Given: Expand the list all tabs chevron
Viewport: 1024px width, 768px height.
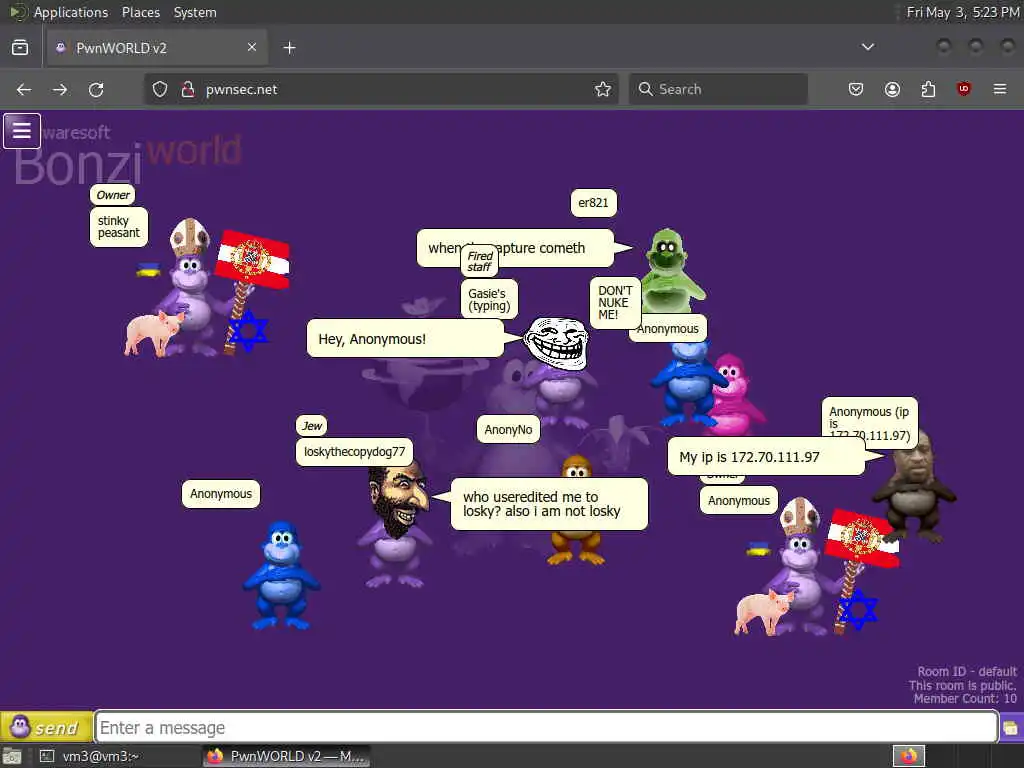Looking at the screenshot, I should point(867,47).
